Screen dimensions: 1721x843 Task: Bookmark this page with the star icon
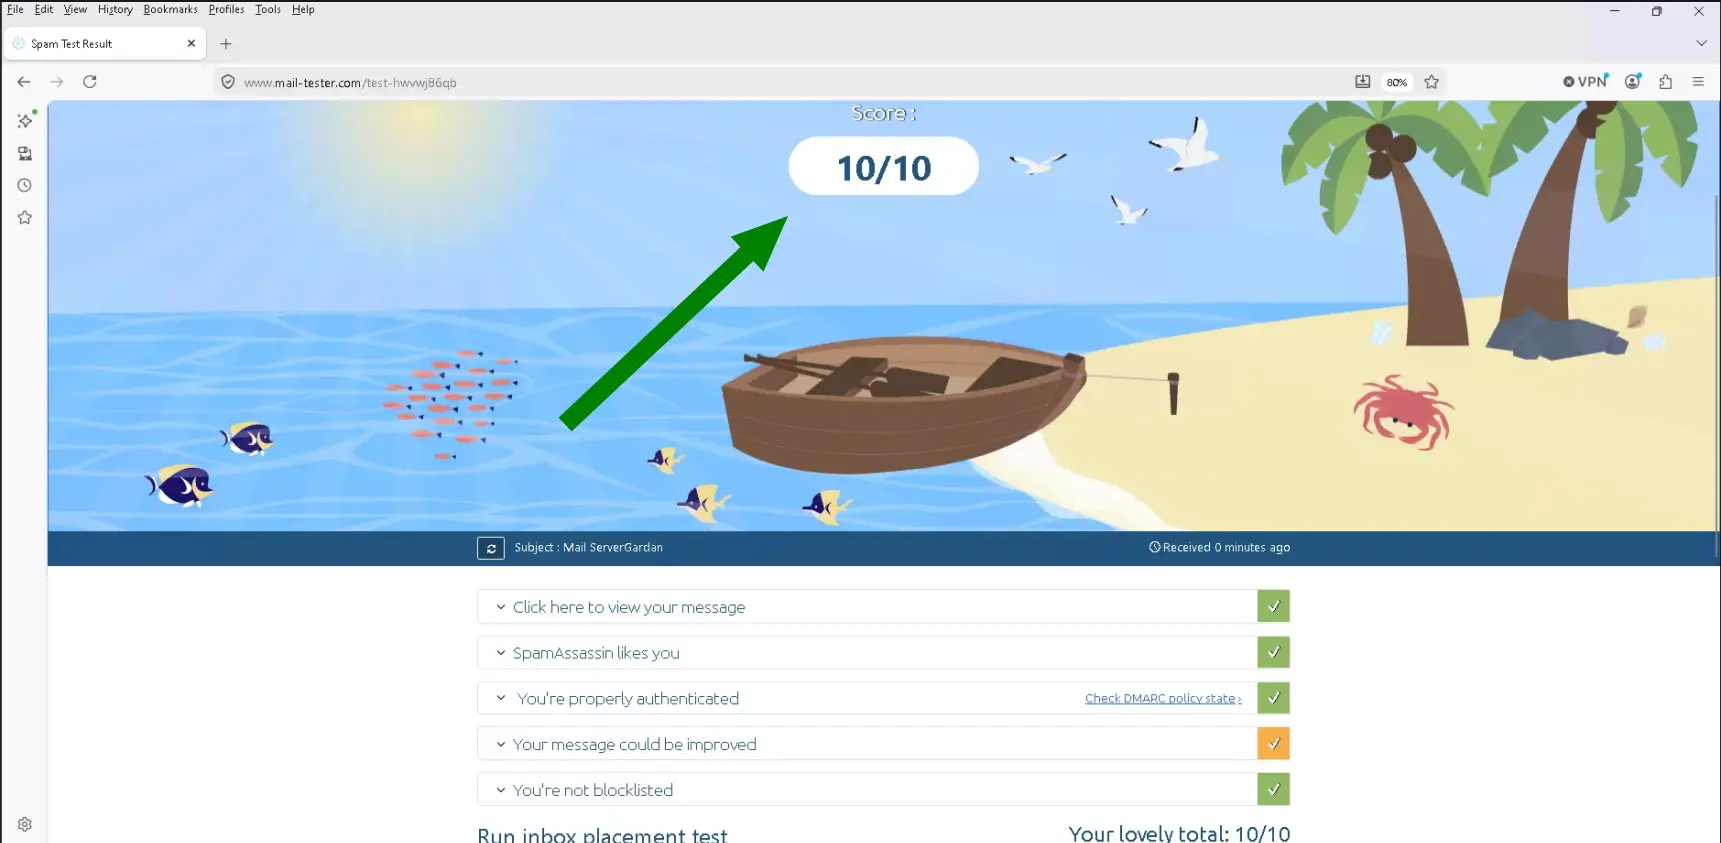(x=1431, y=82)
